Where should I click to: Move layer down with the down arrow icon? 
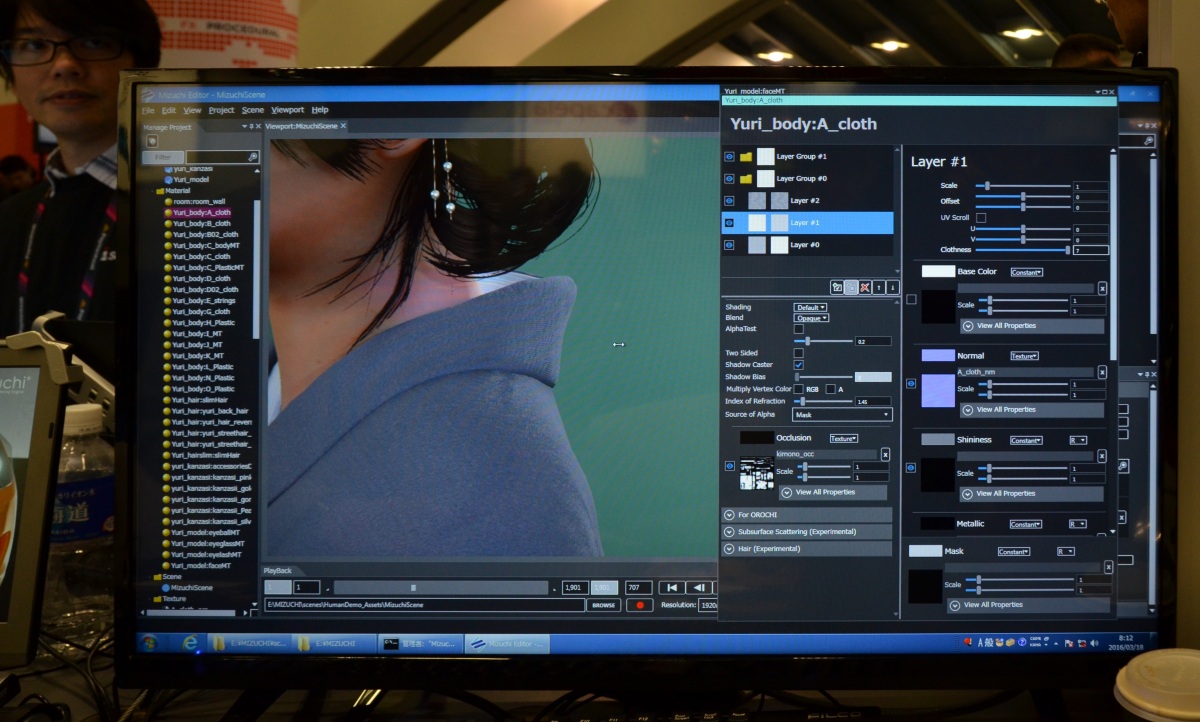click(892, 287)
